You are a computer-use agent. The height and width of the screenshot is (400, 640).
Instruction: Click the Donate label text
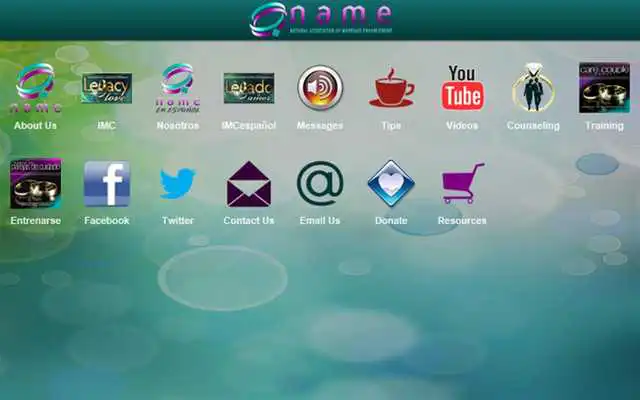(391, 221)
